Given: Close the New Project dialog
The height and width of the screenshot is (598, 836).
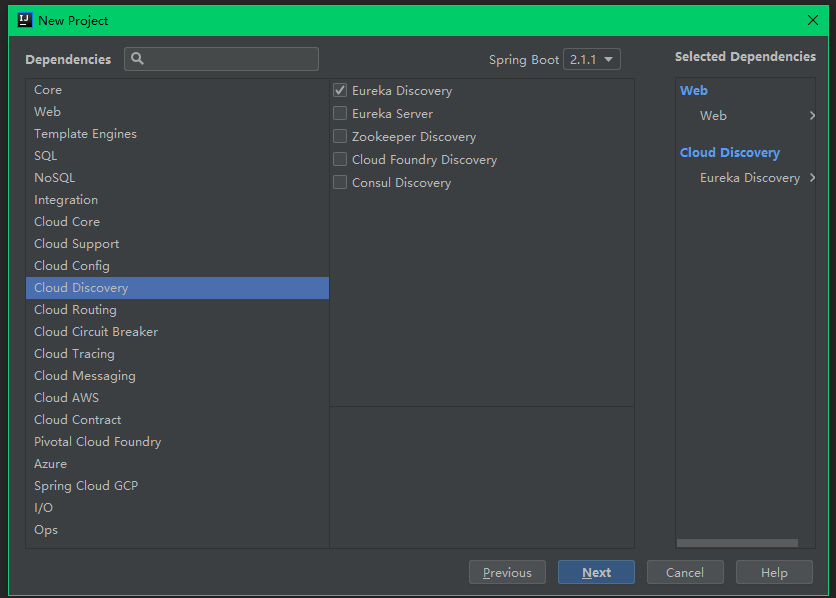Looking at the screenshot, I should (813, 20).
